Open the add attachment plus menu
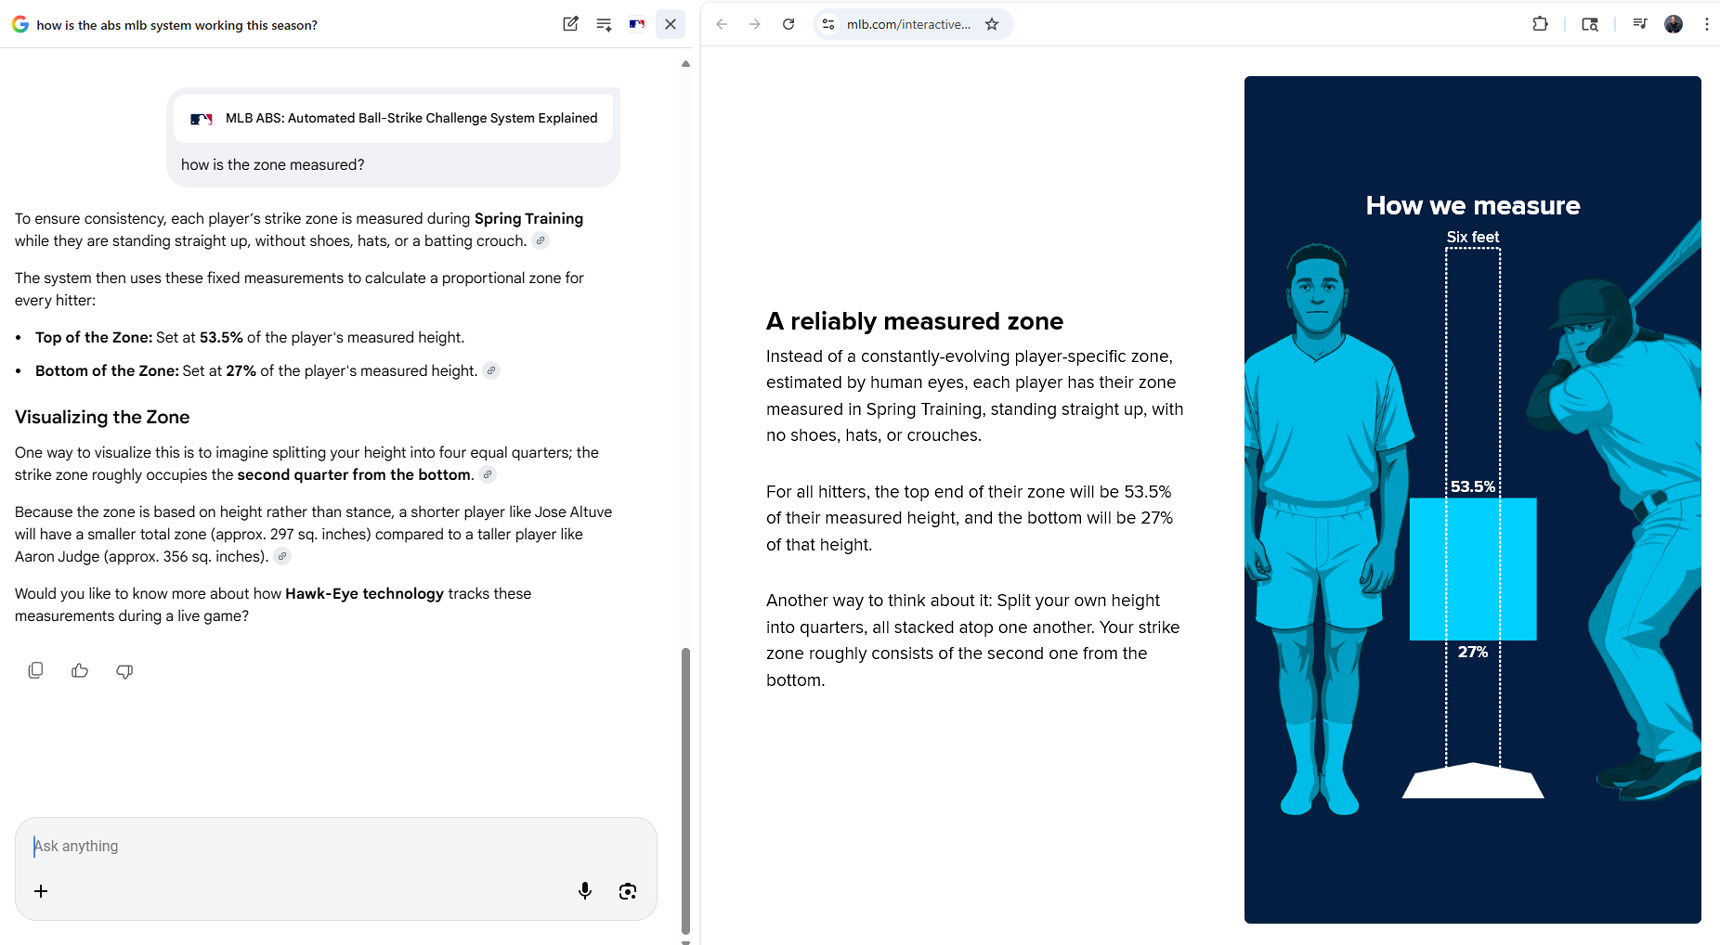This screenshot has height=945, width=1720. point(41,890)
